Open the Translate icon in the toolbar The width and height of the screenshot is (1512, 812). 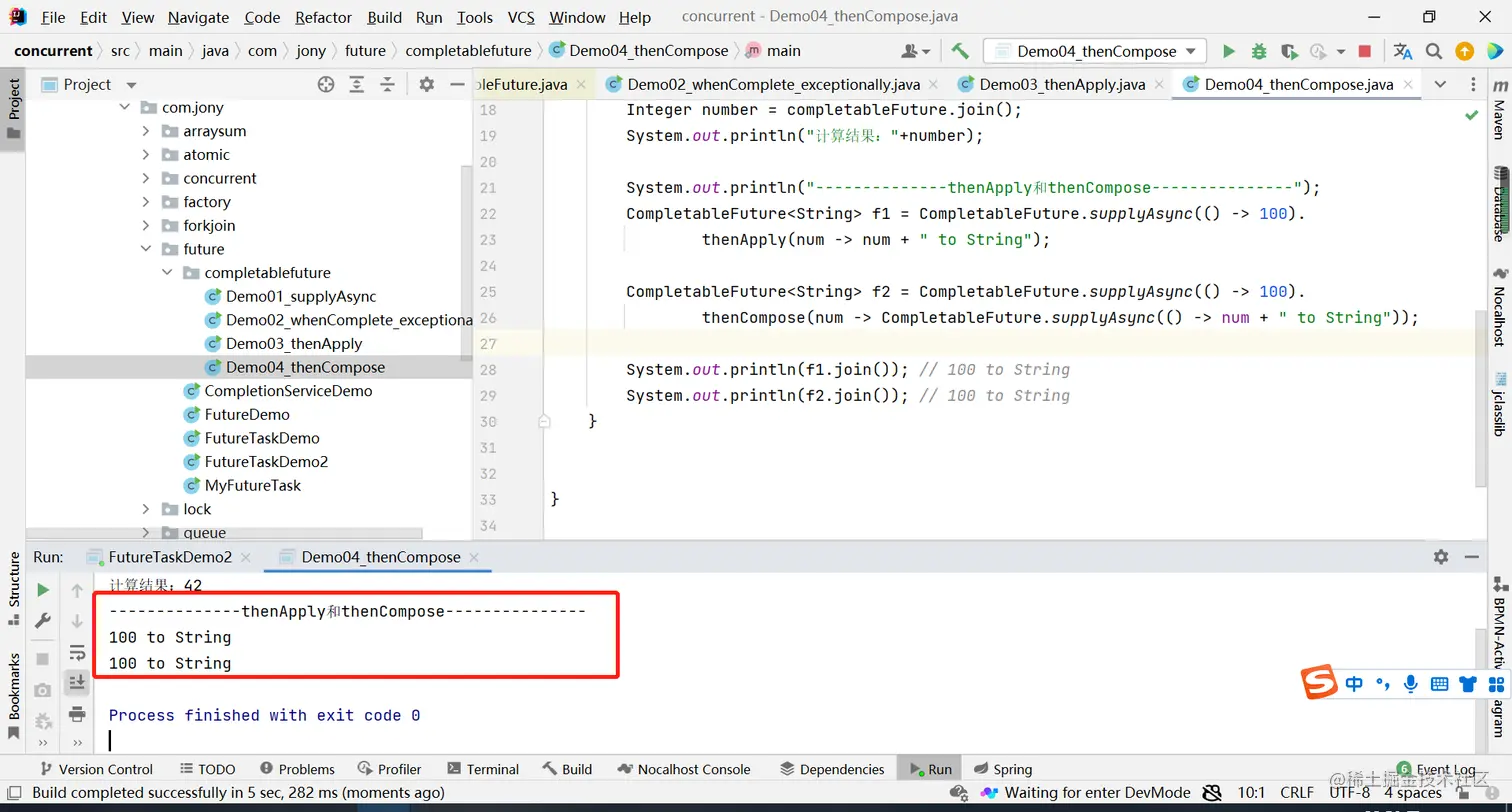(1403, 51)
